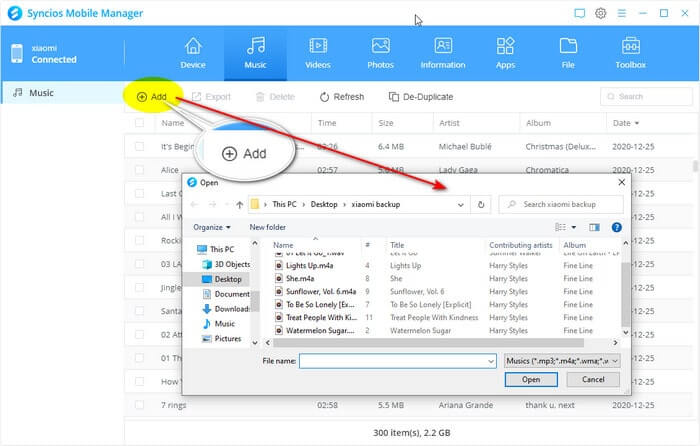This screenshot has height=446, width=700.
Task: Check the box for the row starting 'All I W'
Action: click(x=139, y=217)
